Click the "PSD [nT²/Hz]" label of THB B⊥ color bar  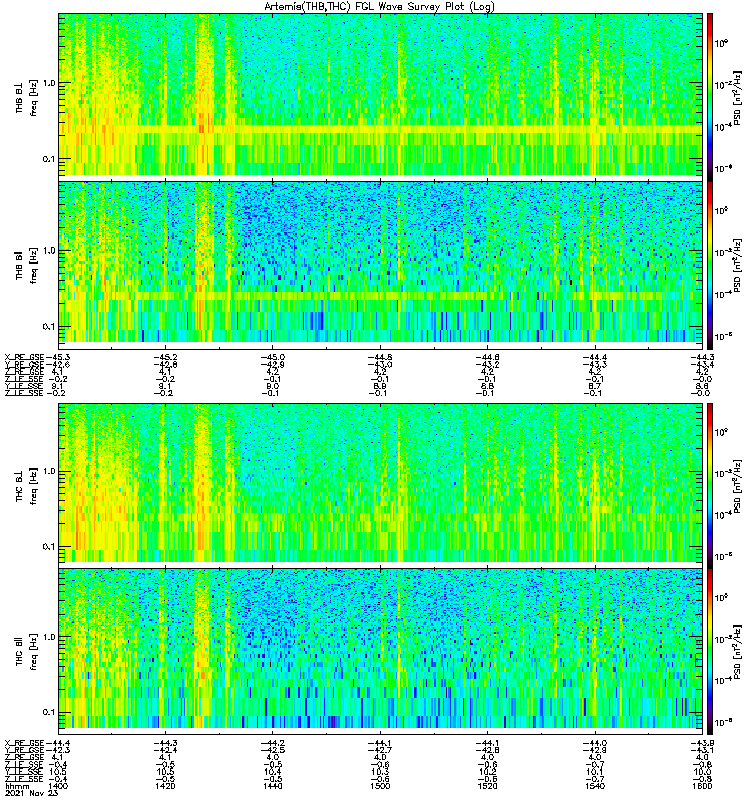[x=738, y=97]
